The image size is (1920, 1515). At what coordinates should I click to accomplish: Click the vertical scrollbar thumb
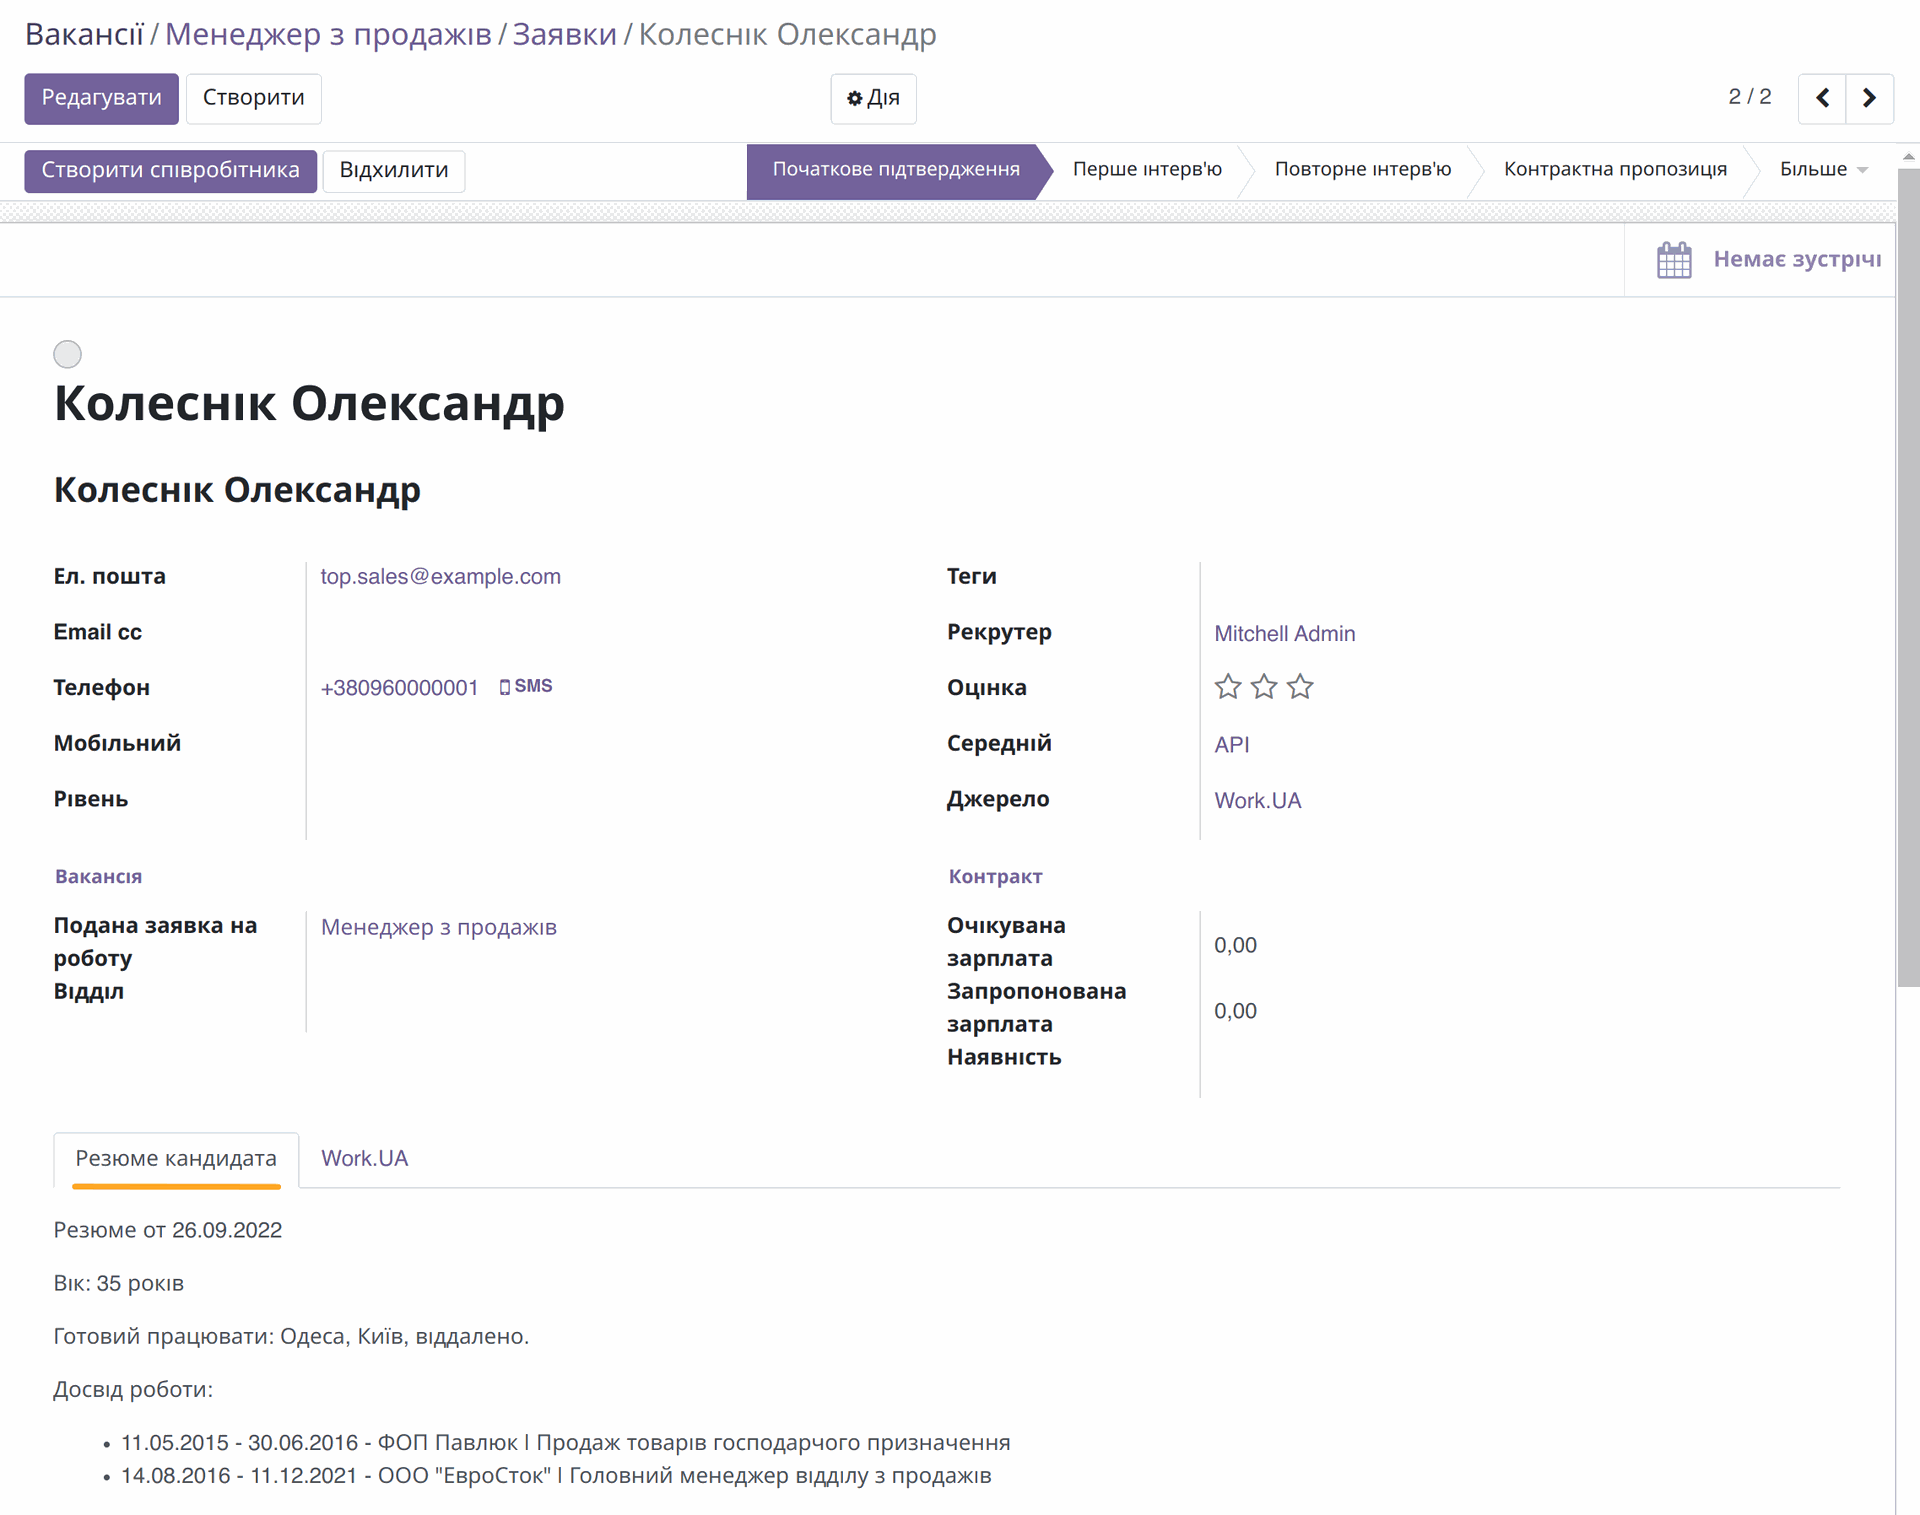pos(1908,578)
